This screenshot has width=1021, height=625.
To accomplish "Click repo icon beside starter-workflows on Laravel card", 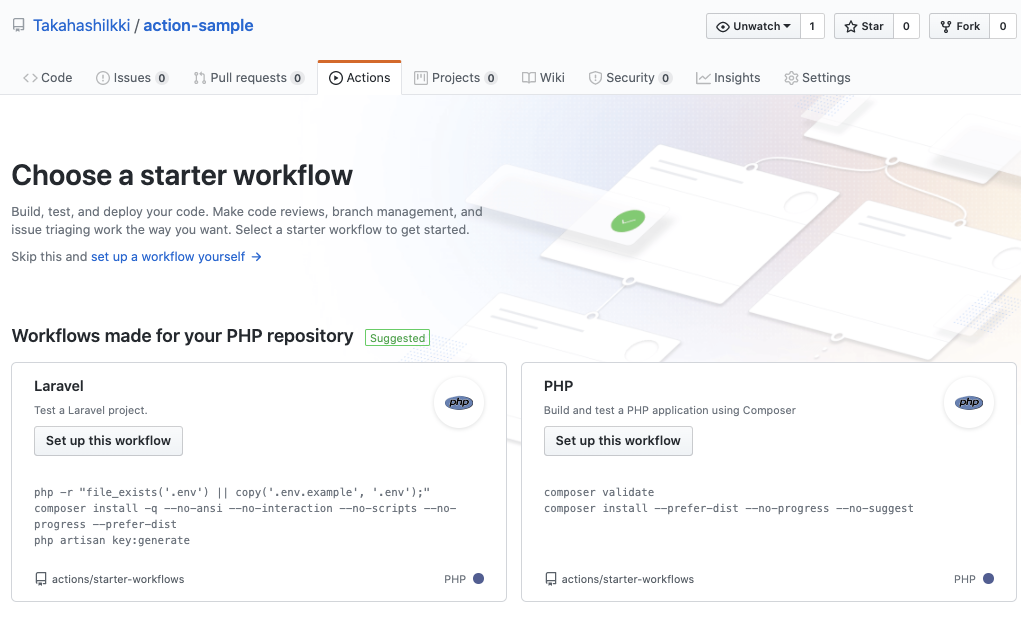I will (41, 579).
